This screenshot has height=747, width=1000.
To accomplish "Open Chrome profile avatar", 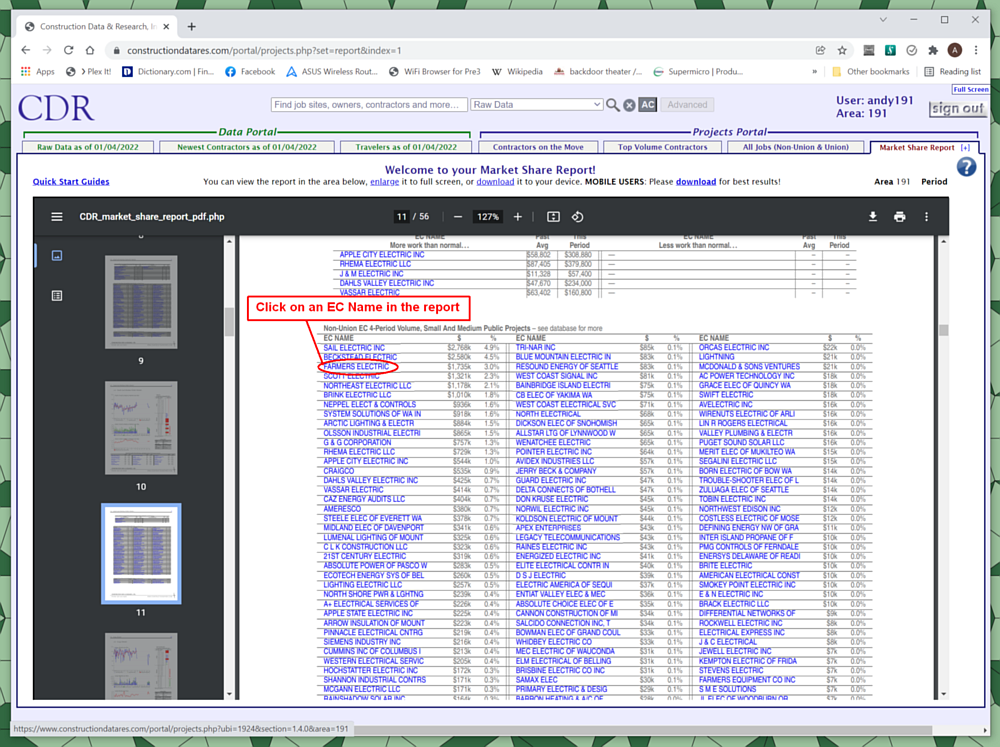I will tap(955, 50).
